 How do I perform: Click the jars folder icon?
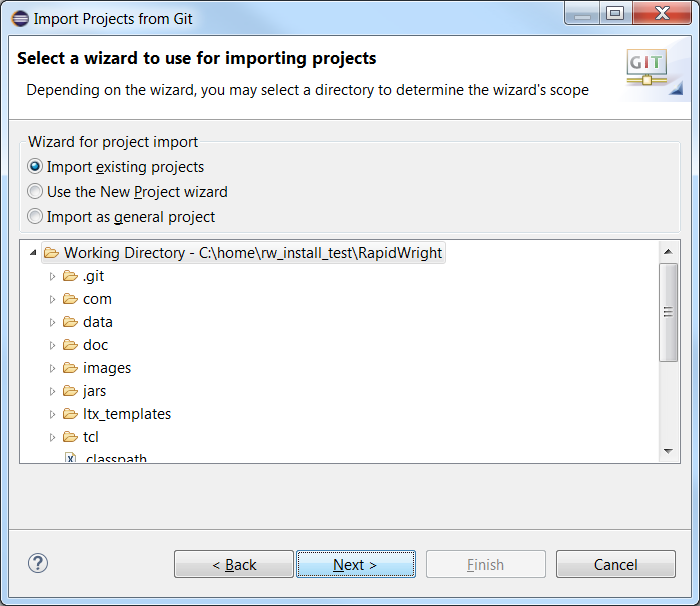pos(70,391)
